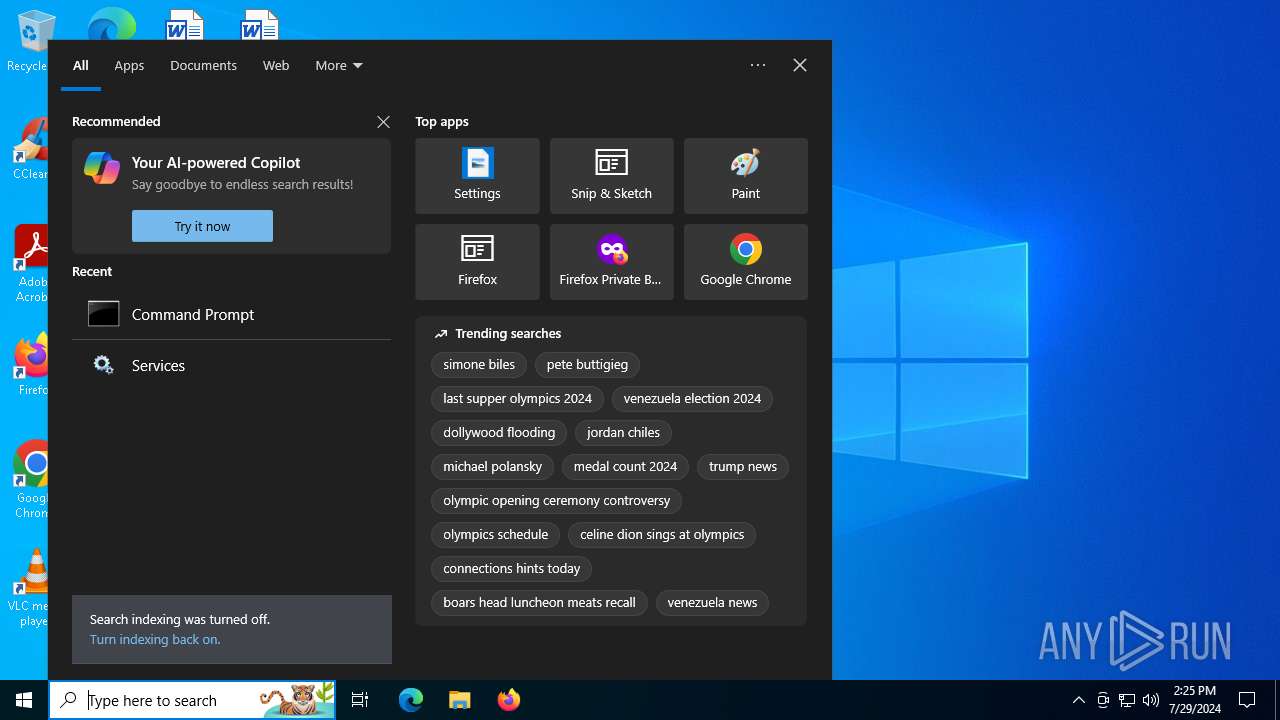
Task: Launch Firefox tile in Top apps
Action: pos(477,262)
